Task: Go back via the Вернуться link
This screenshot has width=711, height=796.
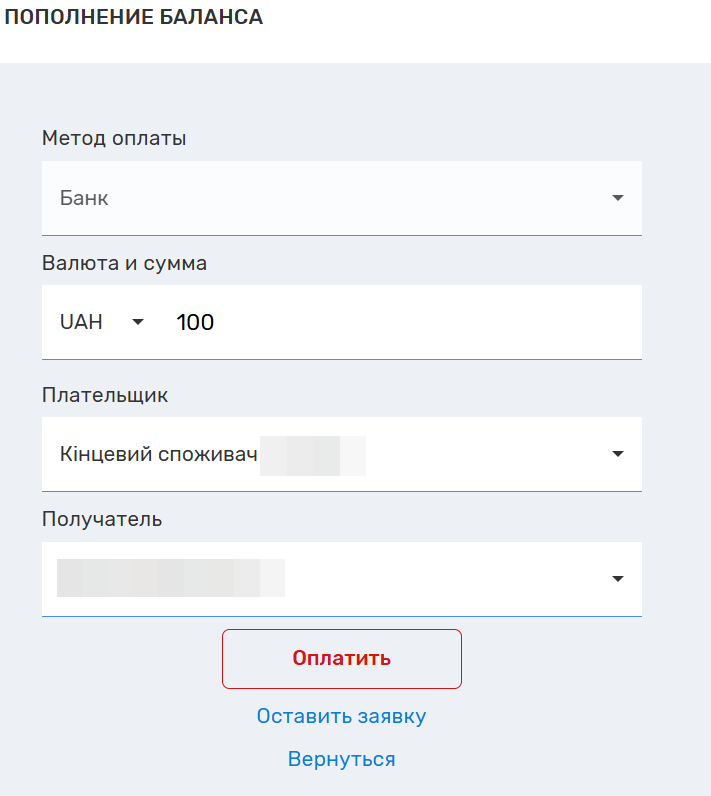Action: 341,759
